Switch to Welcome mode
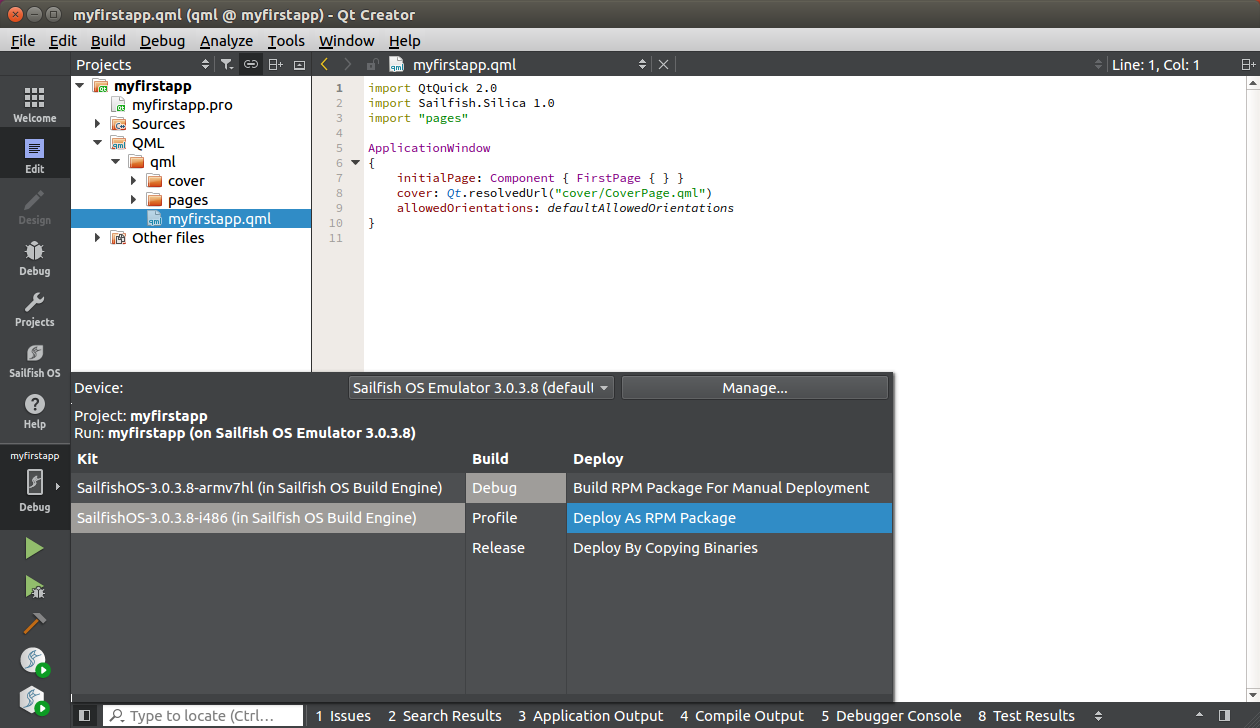Viewport: 1260px width, 728px height. pos(34,104)
